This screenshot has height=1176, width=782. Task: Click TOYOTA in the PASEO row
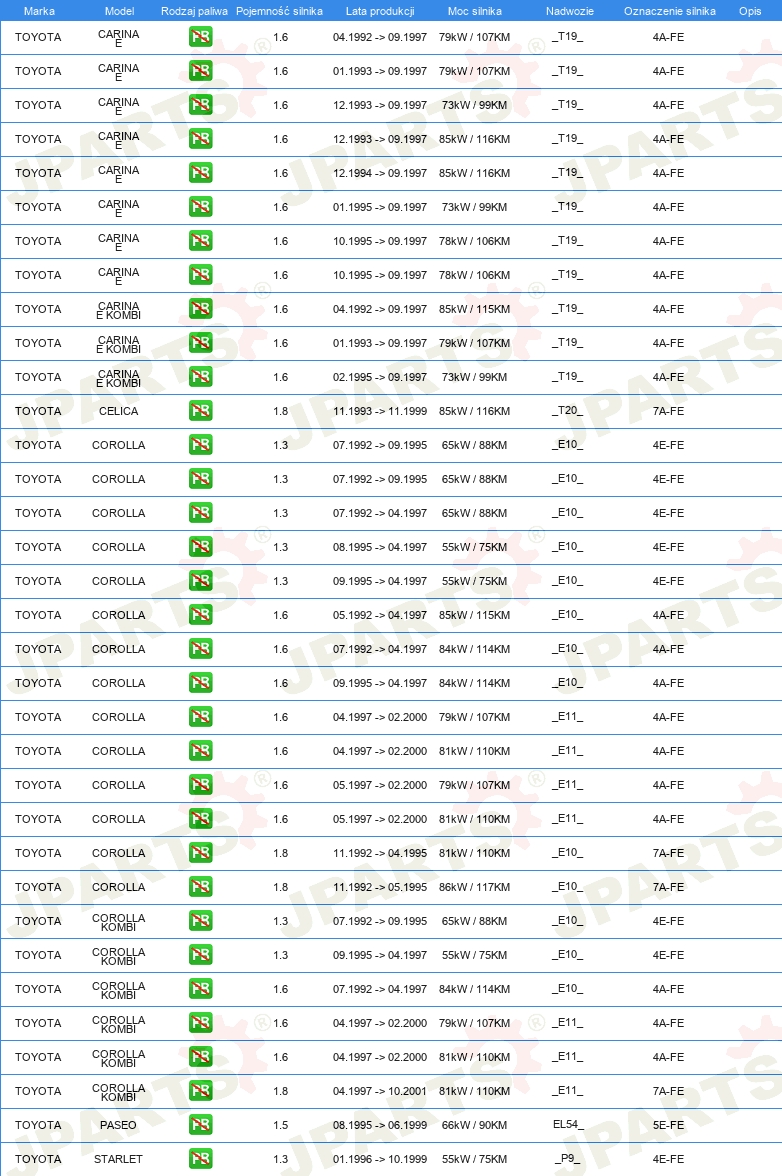pos(38,1125)
